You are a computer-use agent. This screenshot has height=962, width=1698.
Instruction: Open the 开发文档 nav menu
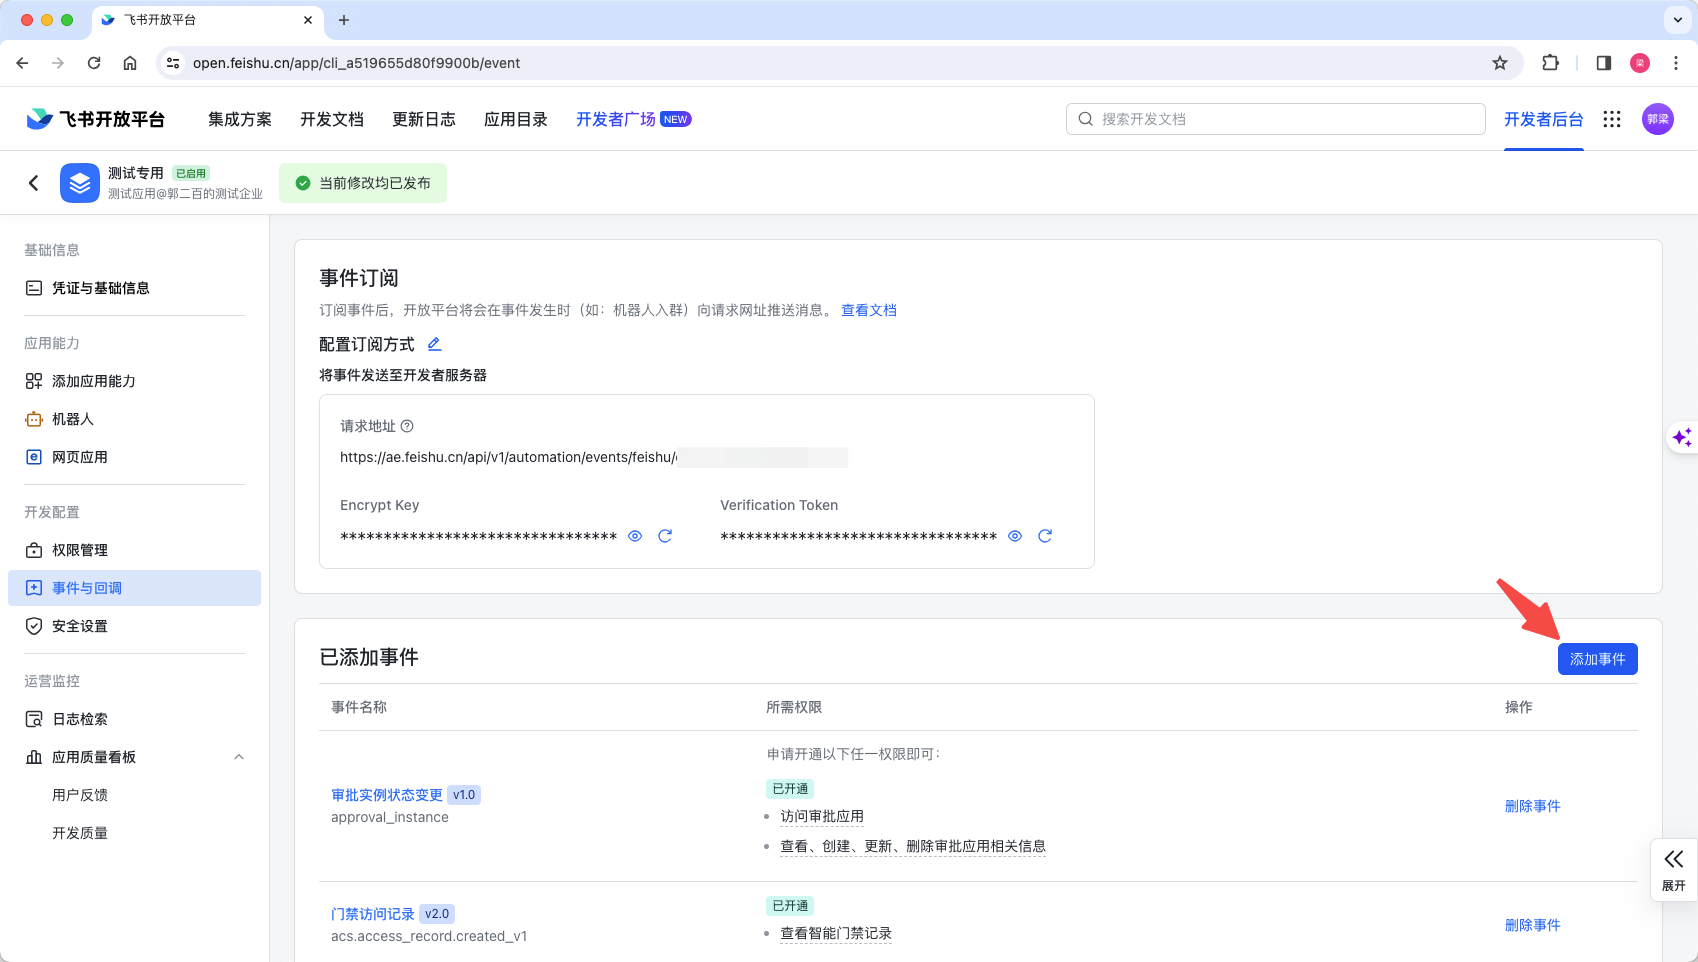[332, 119]
